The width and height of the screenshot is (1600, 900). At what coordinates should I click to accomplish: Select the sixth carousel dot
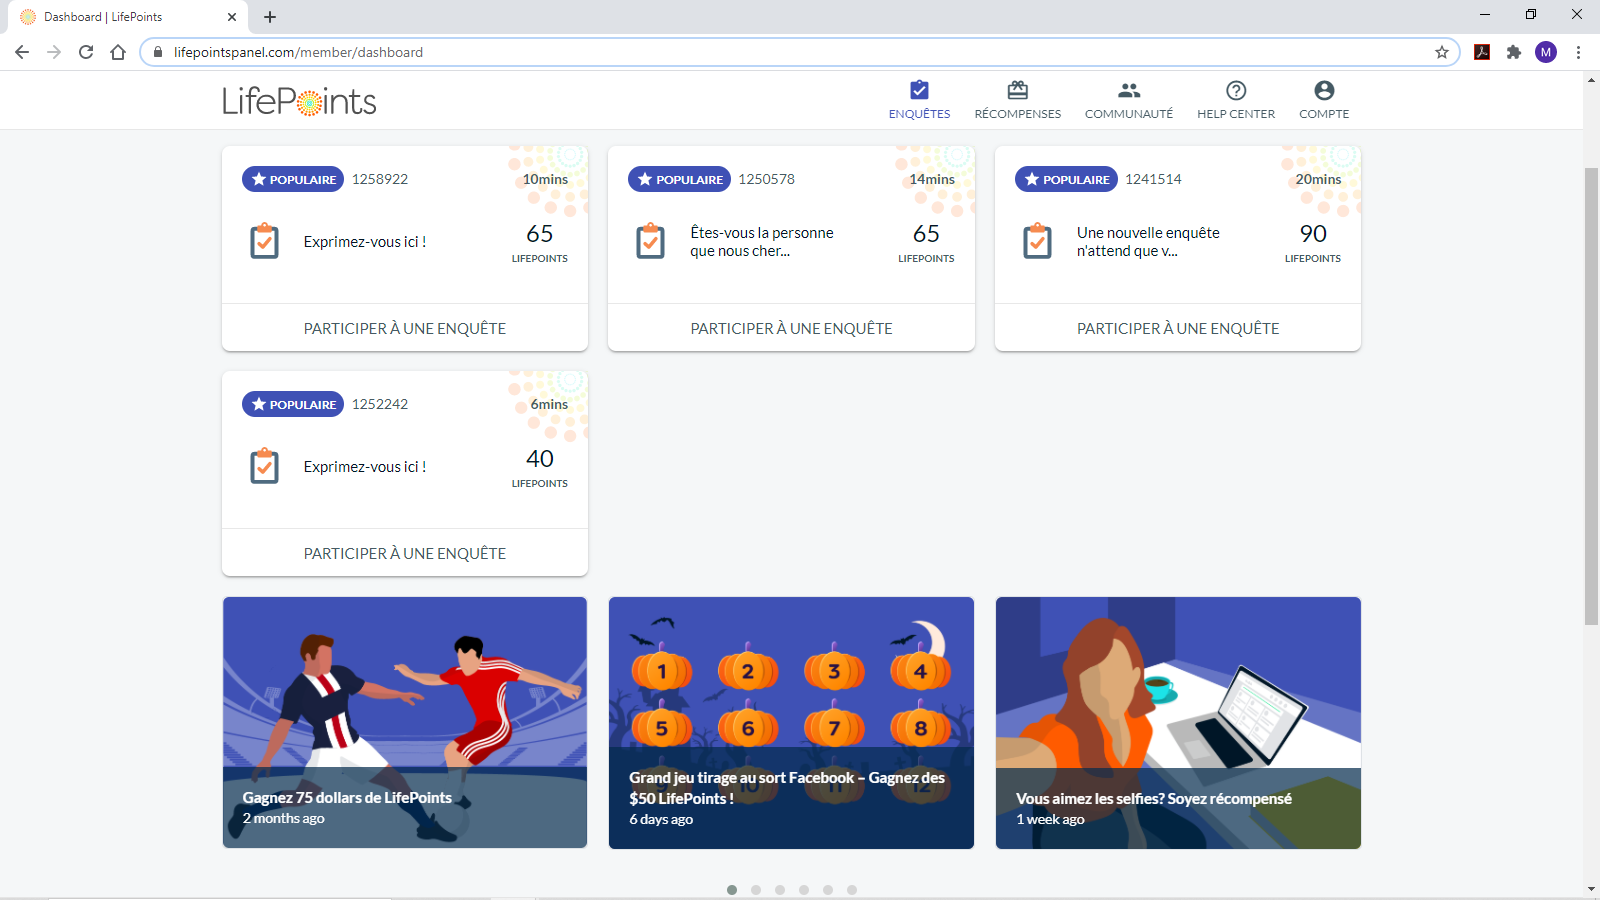852,890
